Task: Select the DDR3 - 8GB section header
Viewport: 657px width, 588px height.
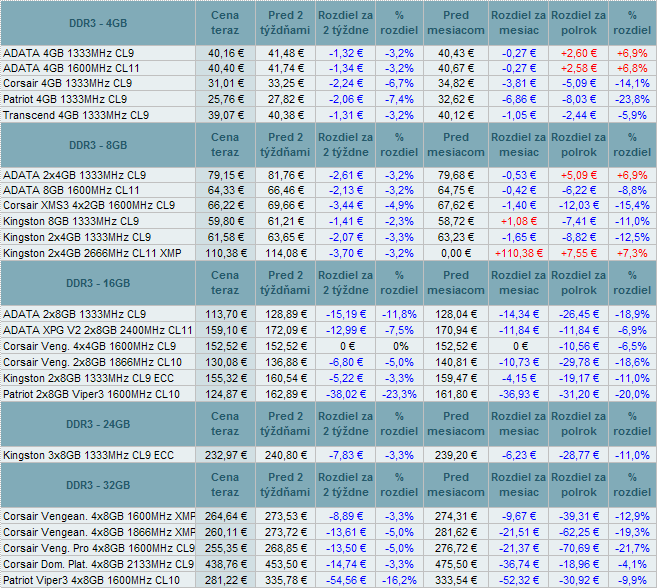Action: (98, 145)
